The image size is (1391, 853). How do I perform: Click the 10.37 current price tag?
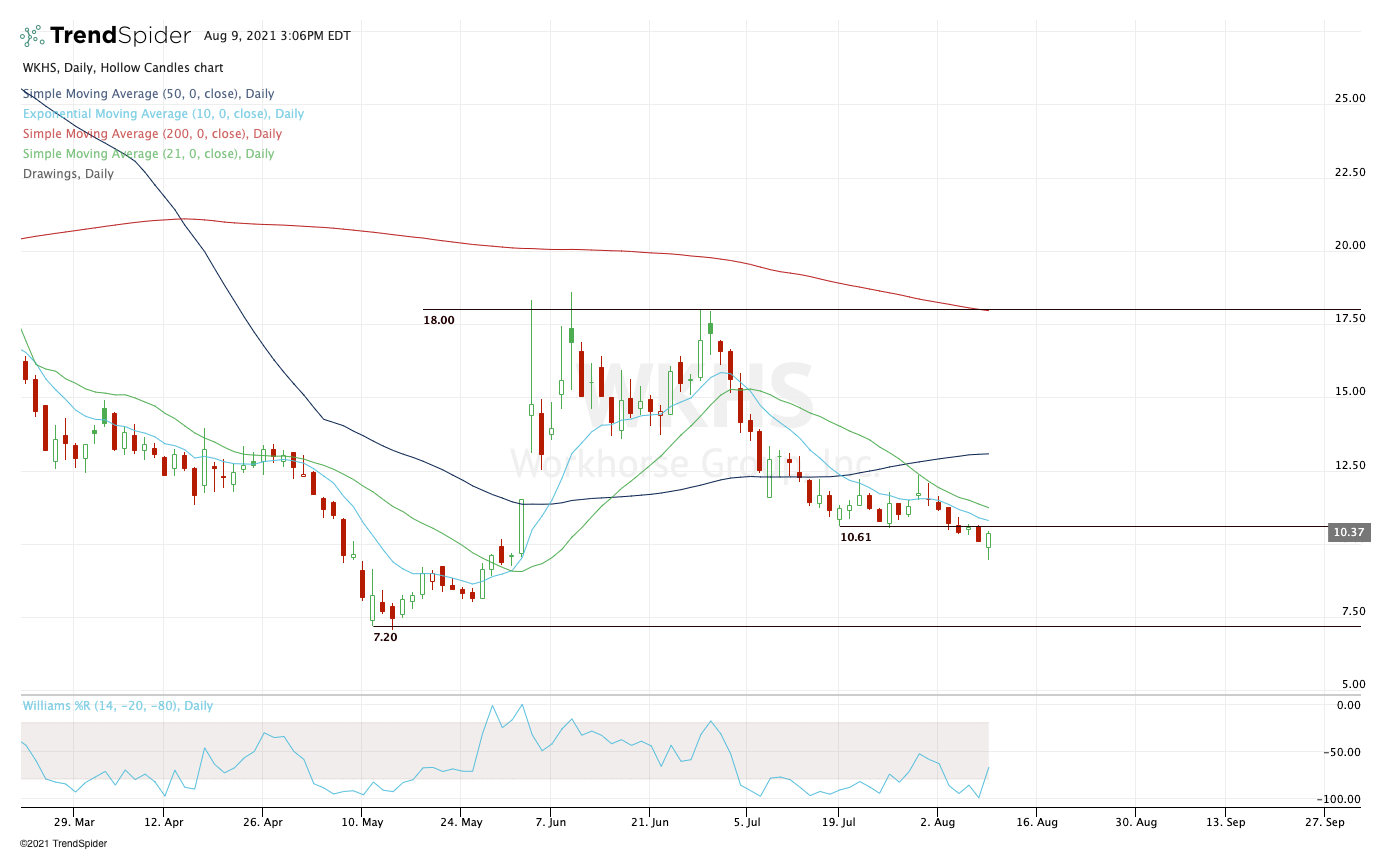coord(1349,533)
